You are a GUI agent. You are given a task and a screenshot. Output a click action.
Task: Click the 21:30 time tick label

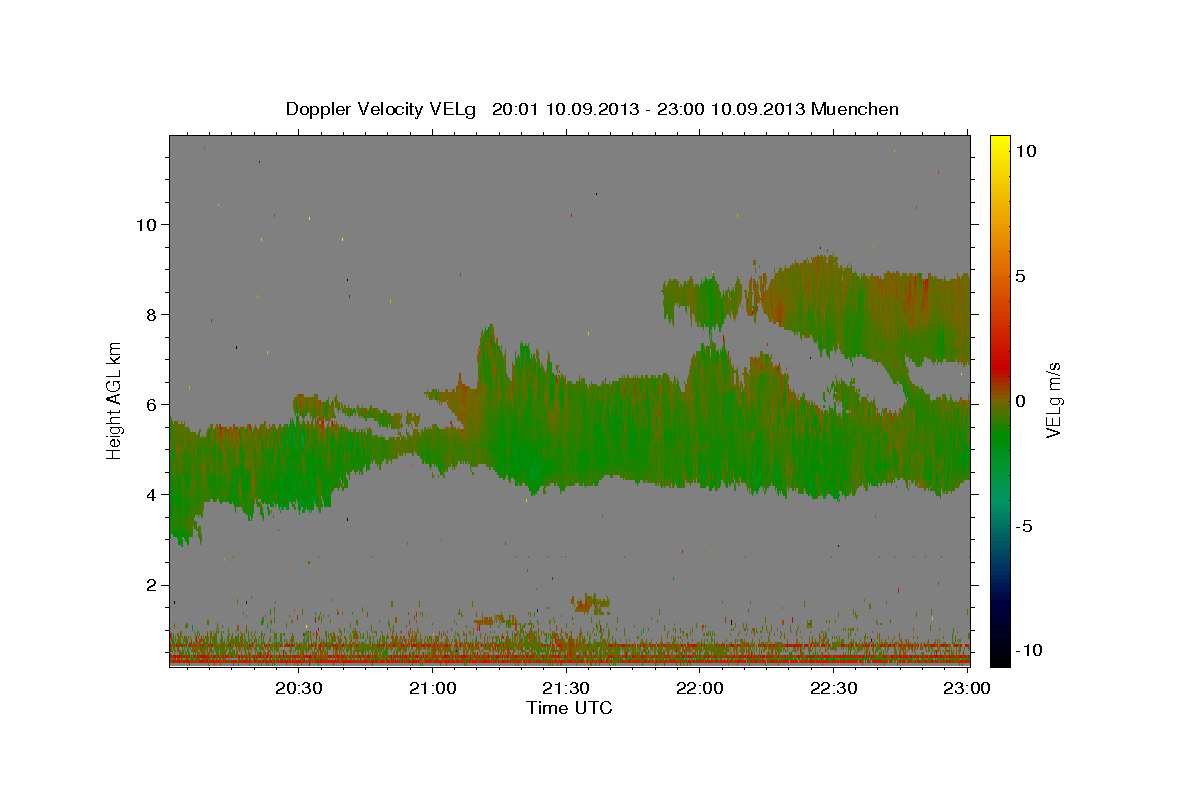[x=565, y=688]
